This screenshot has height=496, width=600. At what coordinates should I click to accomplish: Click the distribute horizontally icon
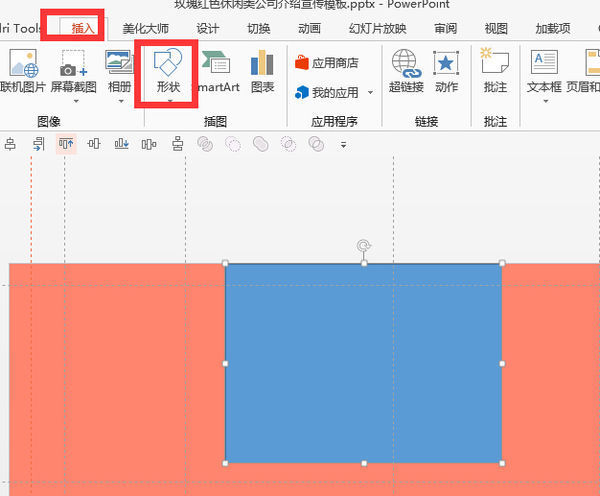tap(149, 144)
